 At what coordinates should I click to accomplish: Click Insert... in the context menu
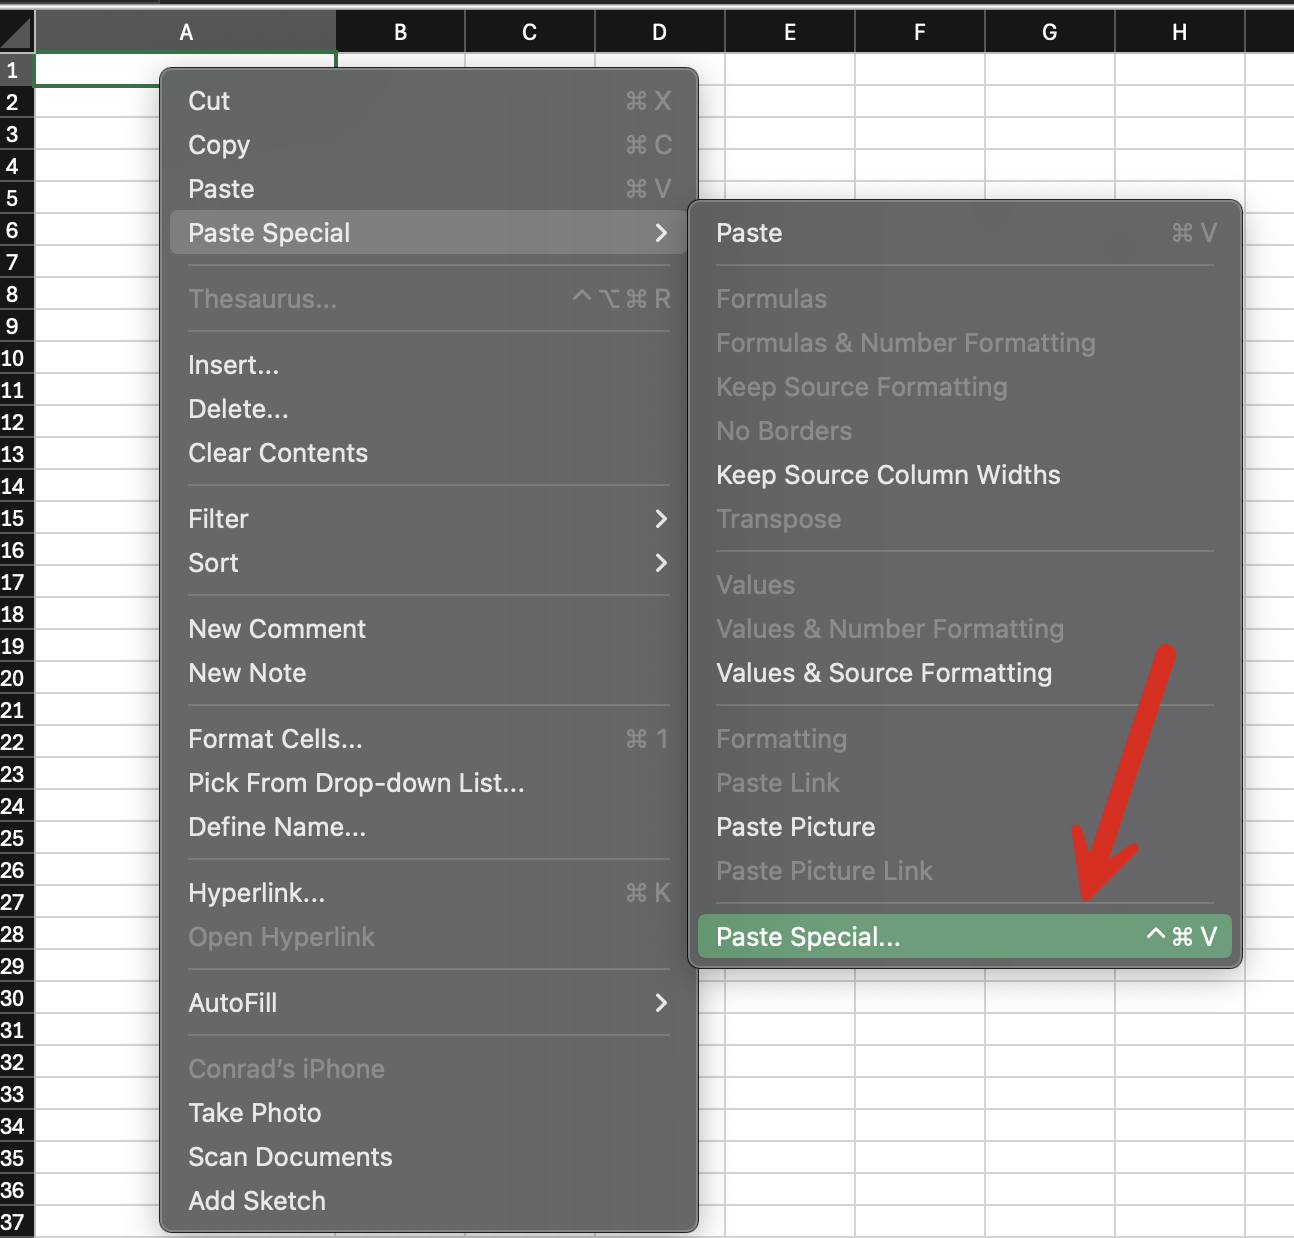click(x=234, y=365)
